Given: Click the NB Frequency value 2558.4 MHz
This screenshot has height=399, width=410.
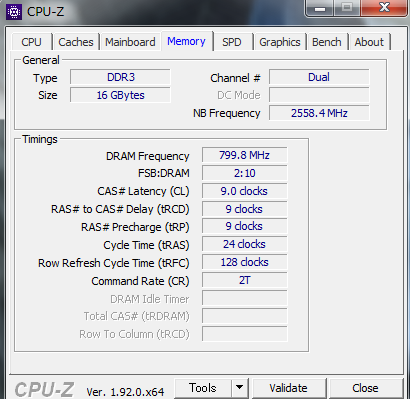Looking at the screenshot, I should tap(319, 113).
